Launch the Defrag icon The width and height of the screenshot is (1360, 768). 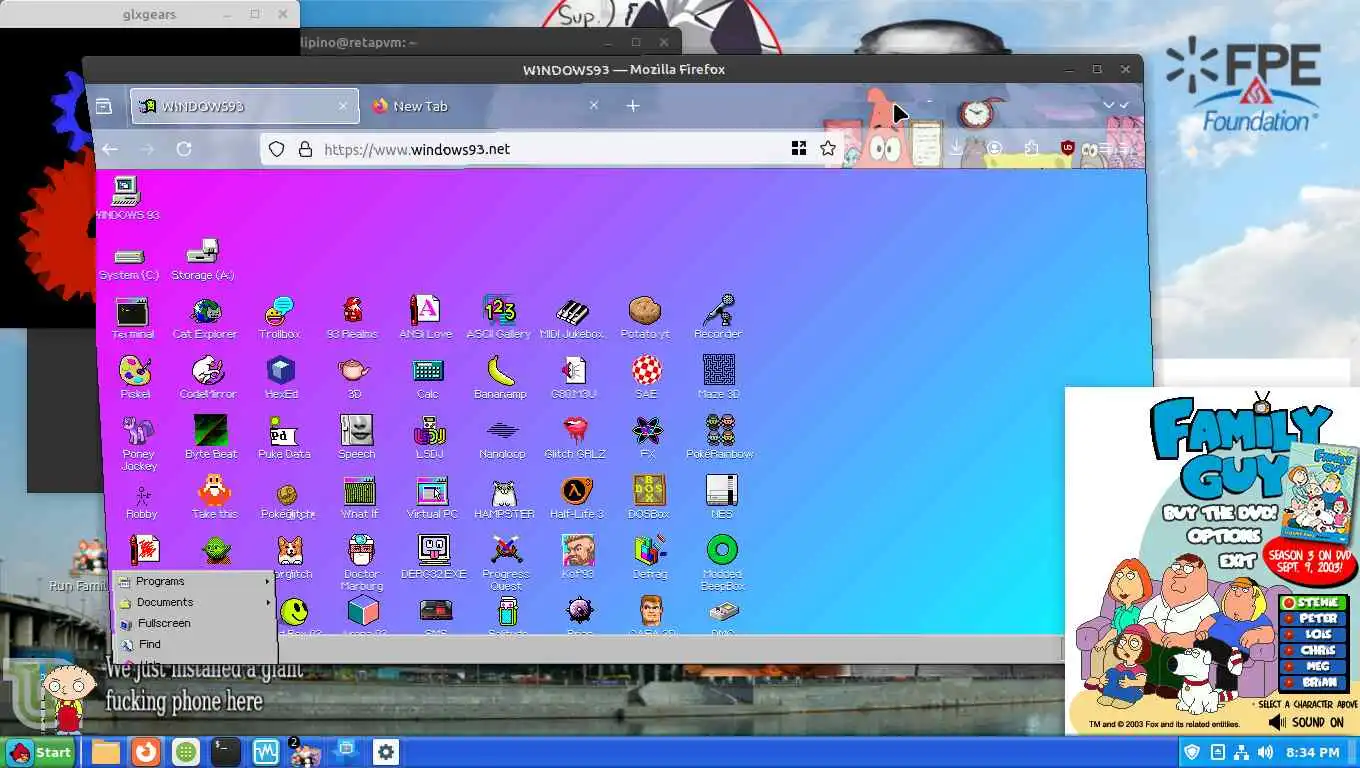coord(650,557)
